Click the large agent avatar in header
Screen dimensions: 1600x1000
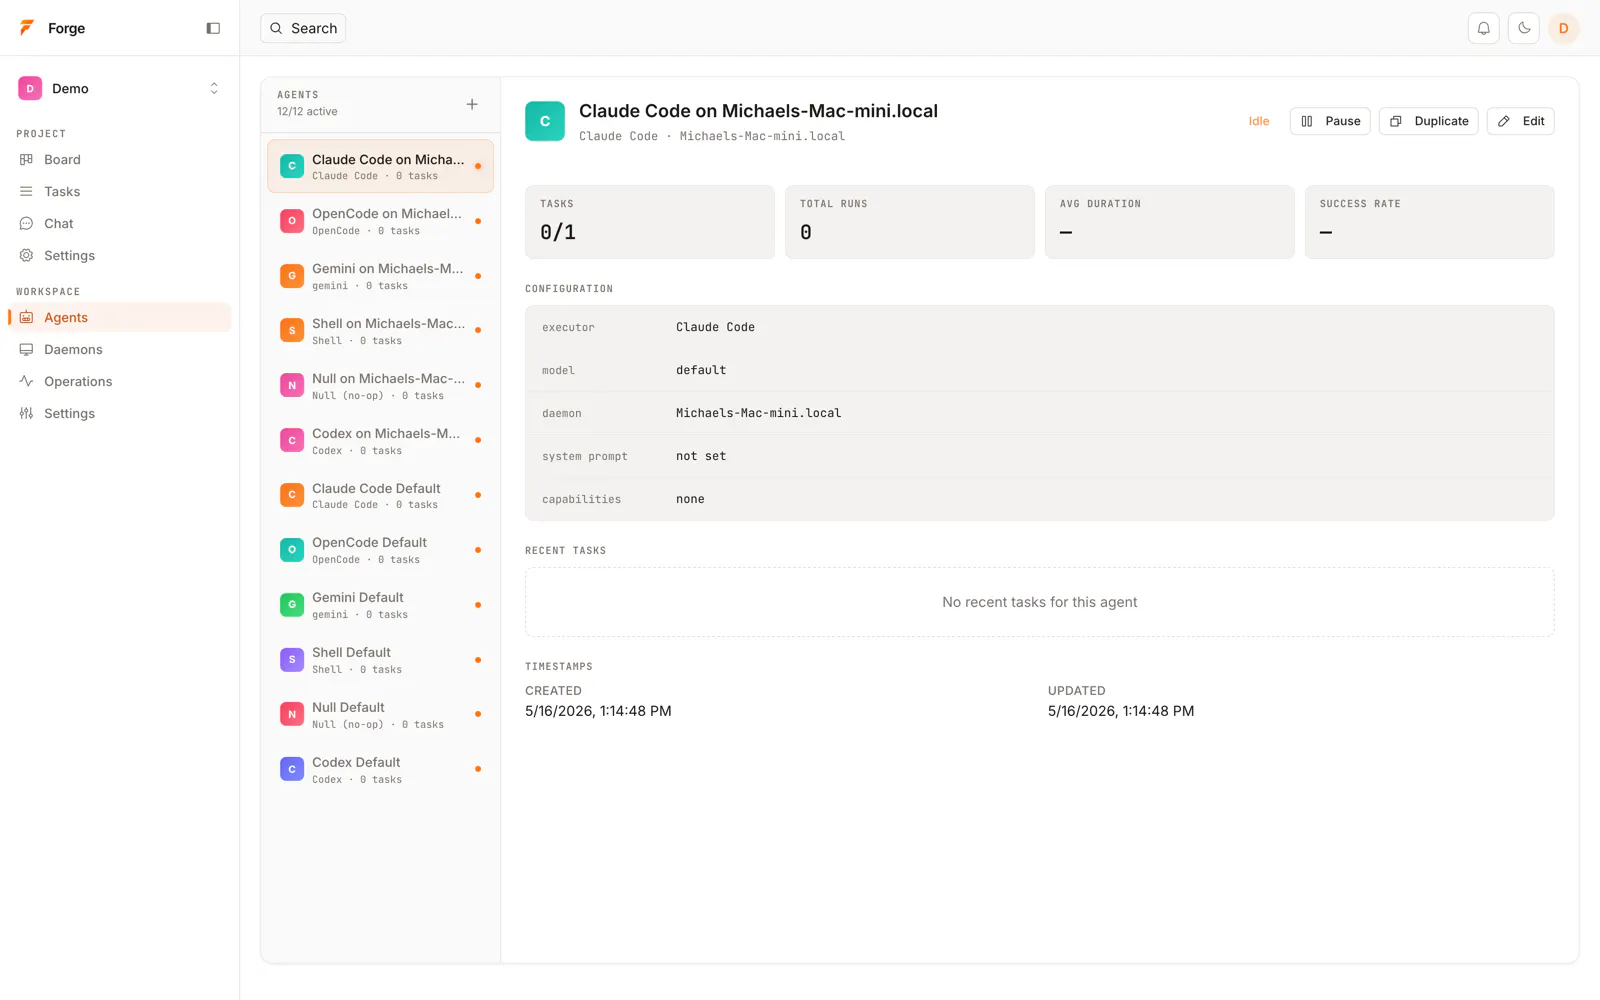[x=545, y=121]
